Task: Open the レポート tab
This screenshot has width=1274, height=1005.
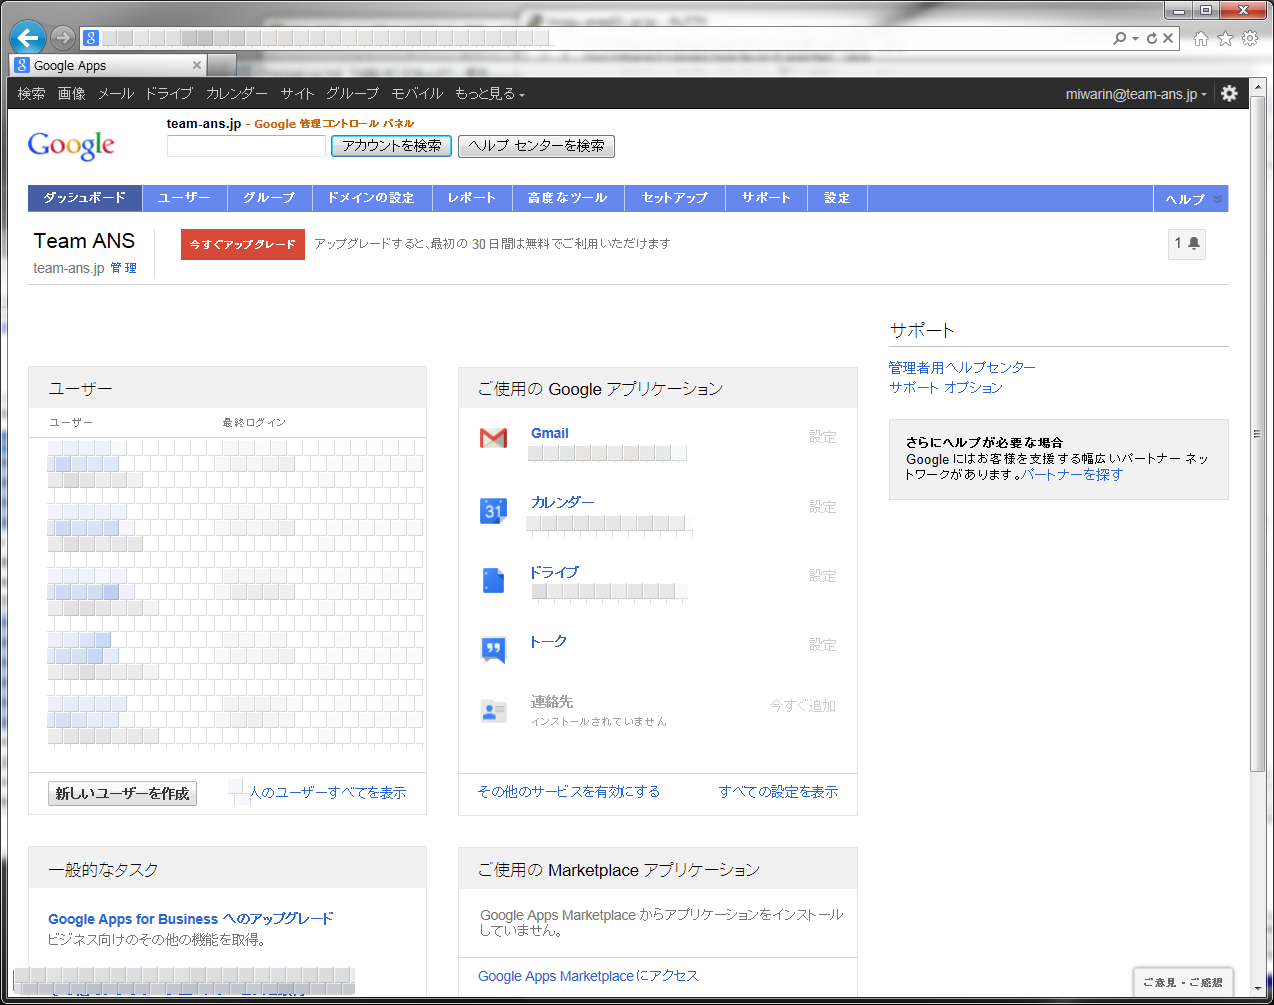Action: pyautogui.click(x=472, y=198)
